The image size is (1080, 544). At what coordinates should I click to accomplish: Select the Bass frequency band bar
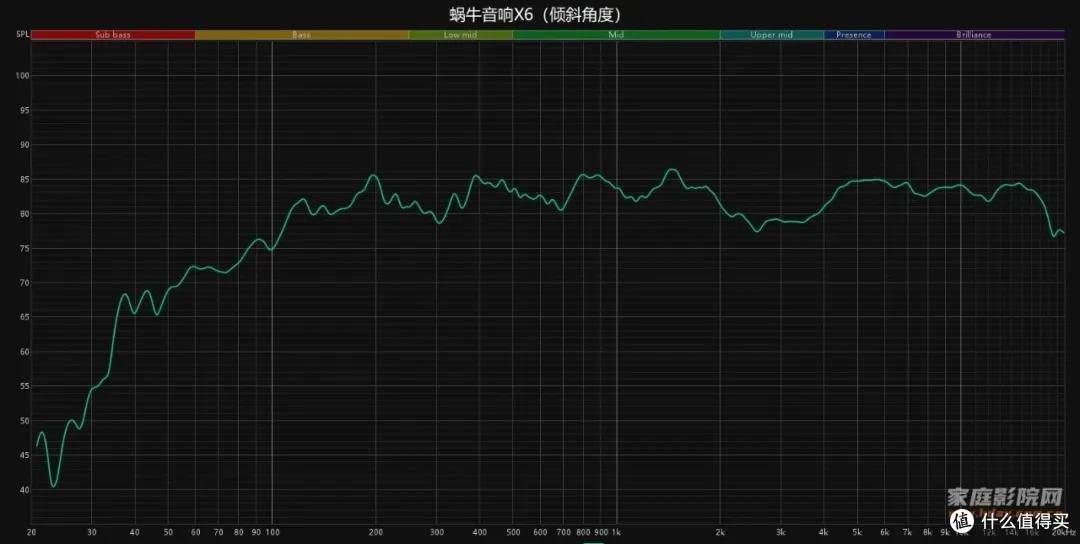(x=302, y=34)
